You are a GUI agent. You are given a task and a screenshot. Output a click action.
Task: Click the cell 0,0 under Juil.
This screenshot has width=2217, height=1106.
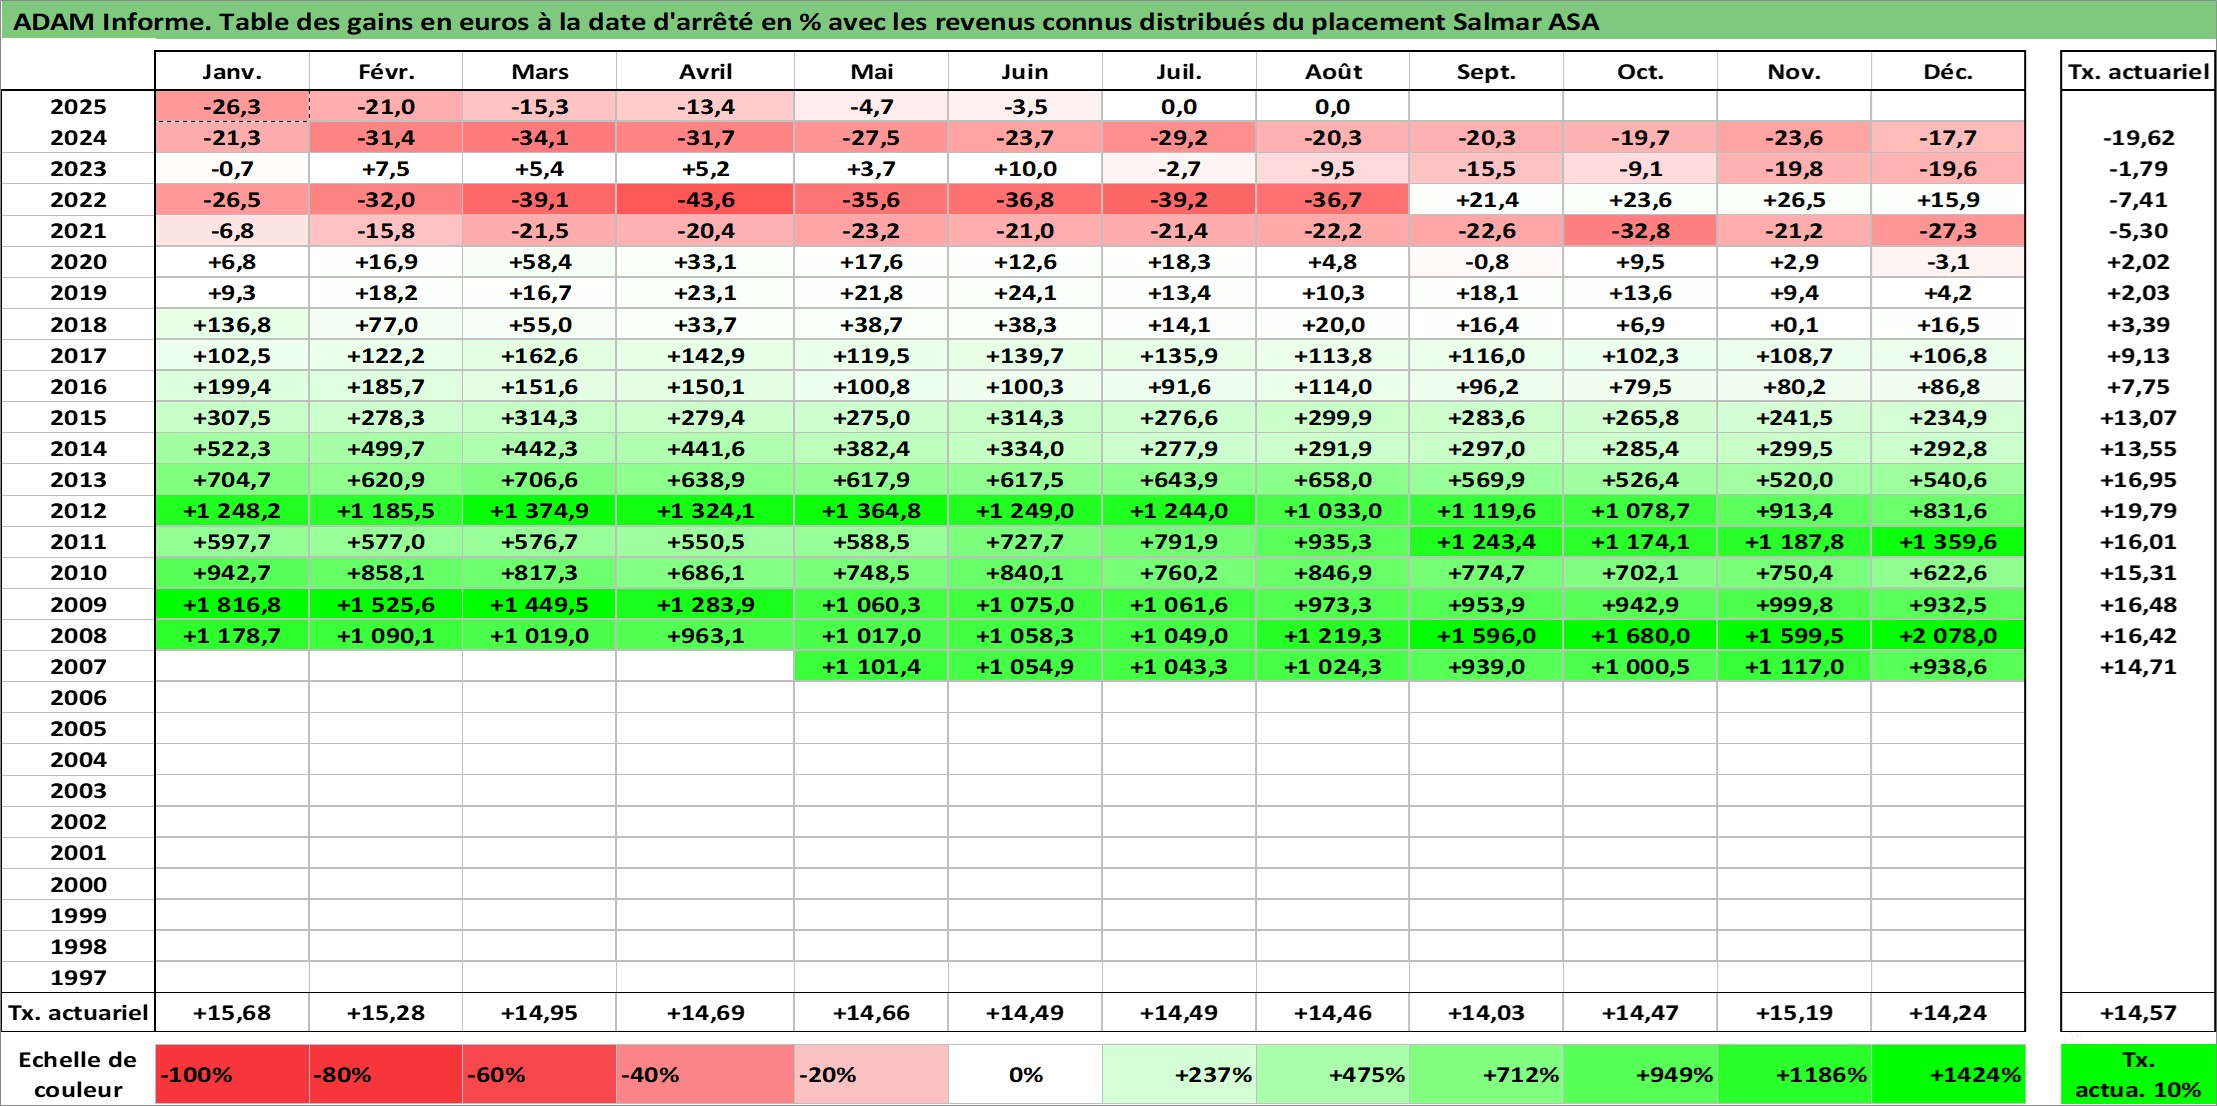click(1179, 107)
